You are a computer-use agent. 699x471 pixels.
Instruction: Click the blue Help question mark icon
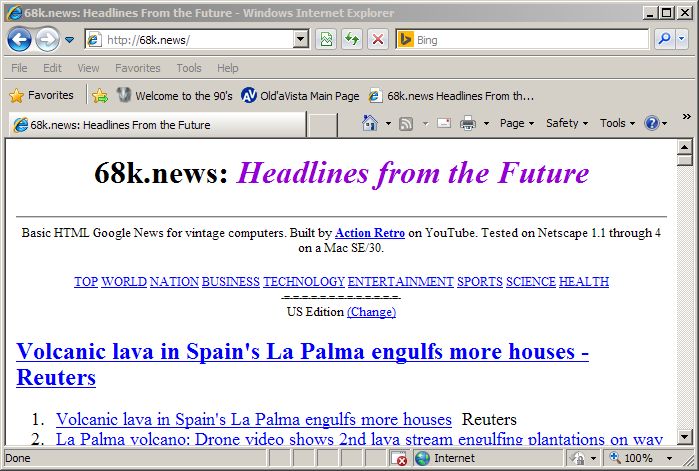pos(652,123)
